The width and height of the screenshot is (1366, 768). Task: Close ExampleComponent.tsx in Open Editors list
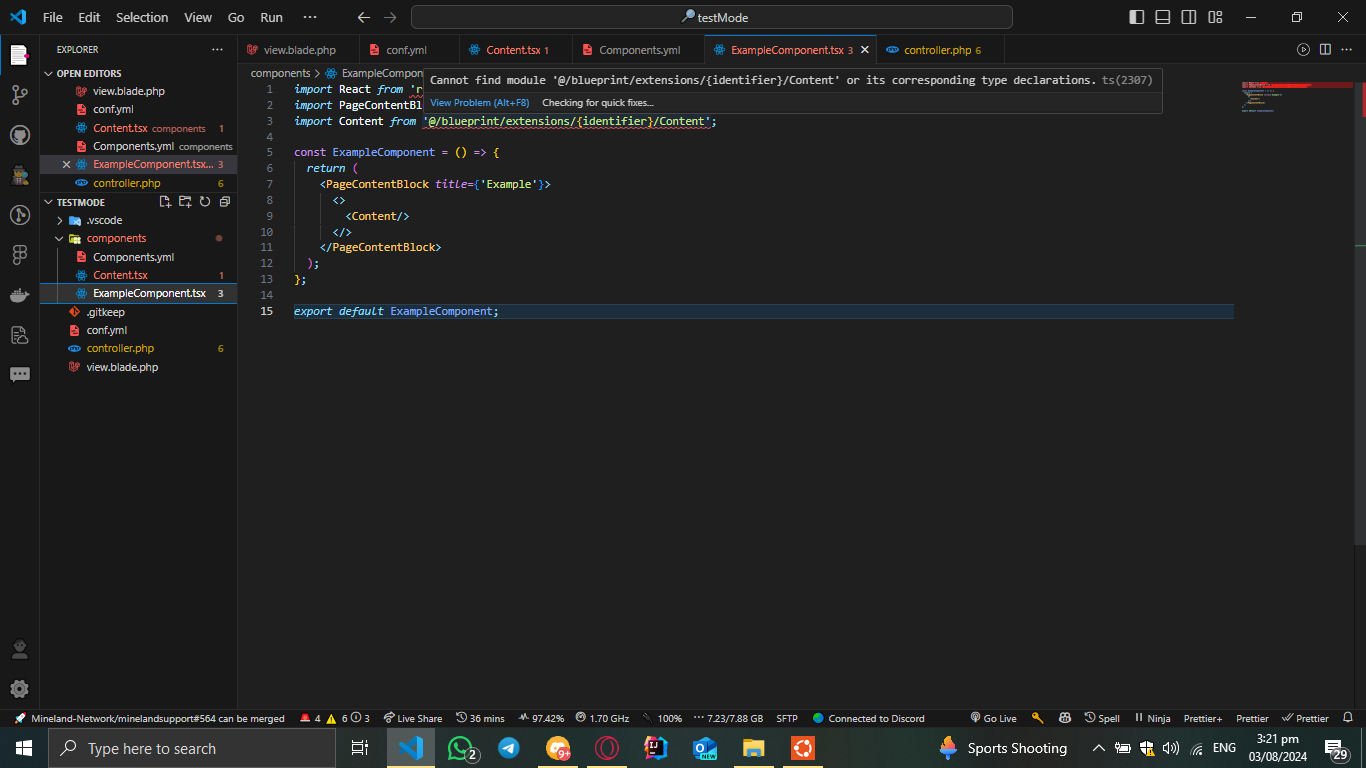(66, 164)
